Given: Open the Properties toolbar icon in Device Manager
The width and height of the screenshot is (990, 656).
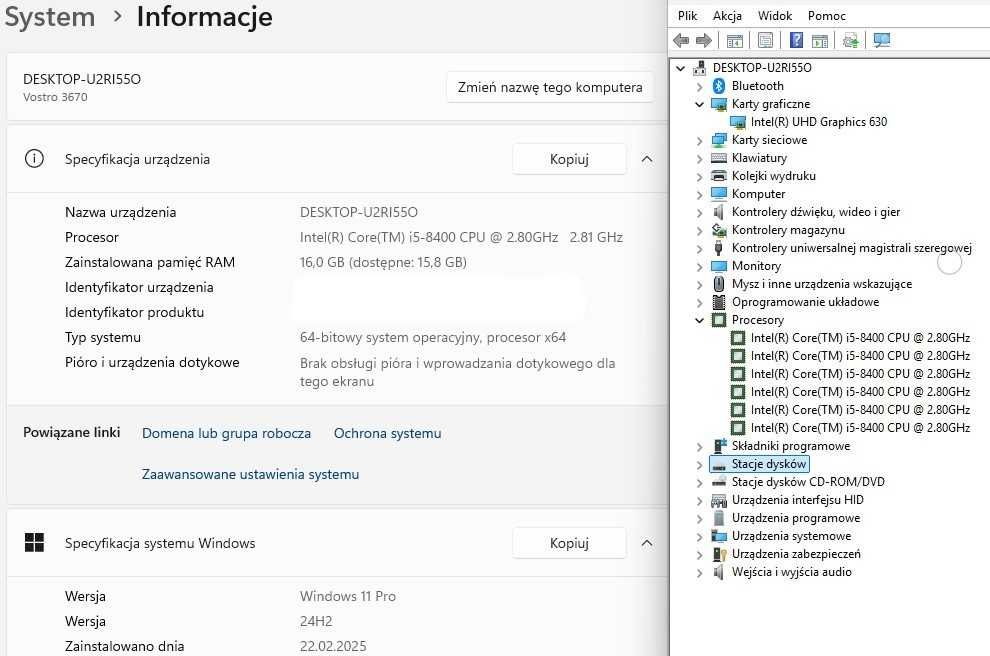Looking at the screenshot, I should [765, 41].
